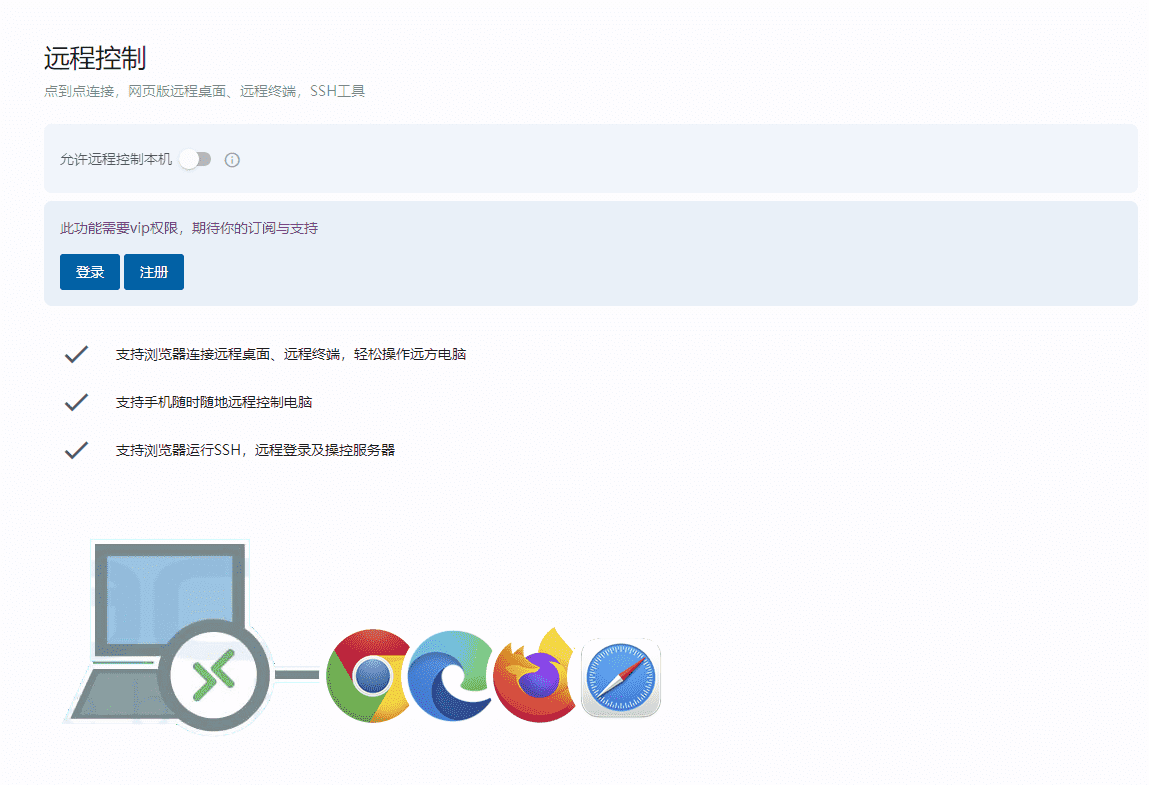Click the remote desktop laptop illustration
Viewport: 1149px width, 785px height.
click(169, 635)
